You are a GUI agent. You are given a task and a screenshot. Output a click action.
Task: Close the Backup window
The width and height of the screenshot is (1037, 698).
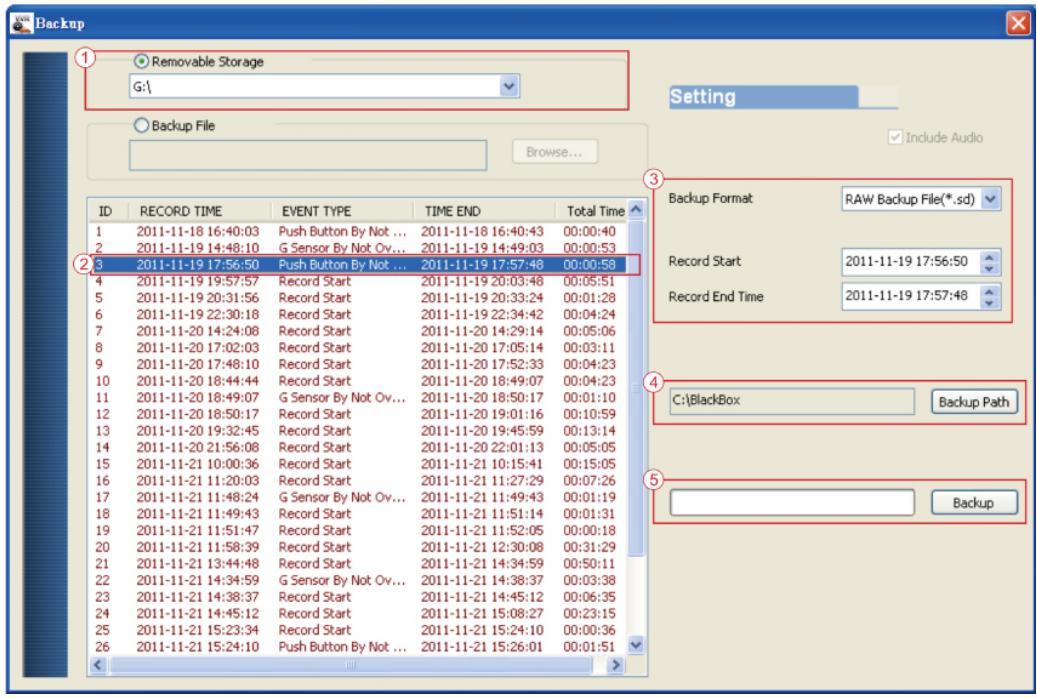click(1018, 23)
